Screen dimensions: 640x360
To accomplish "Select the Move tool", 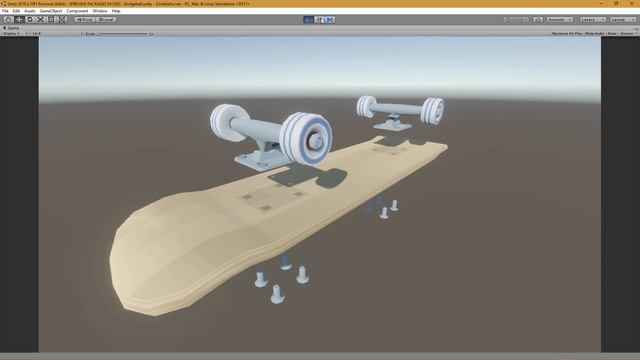I will pyautogui.click(x=19, y=20).
